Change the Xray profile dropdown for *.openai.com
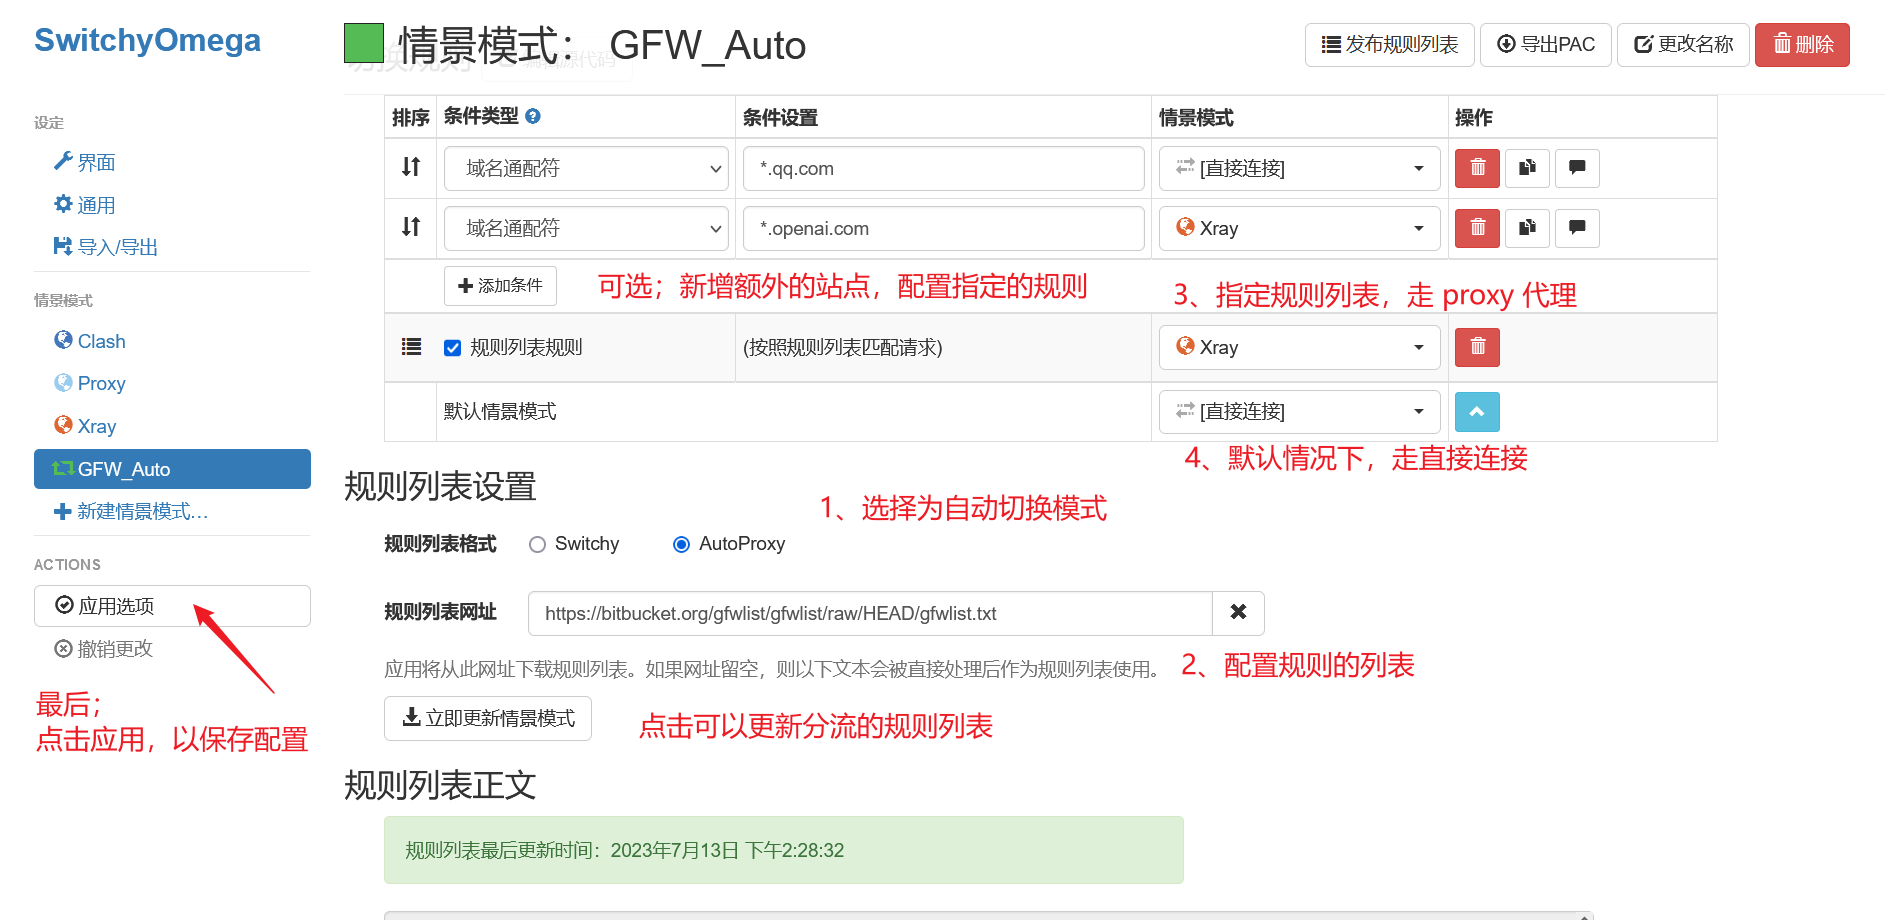This screenshot has width=1885, height=920. [x=1298, y=228]
